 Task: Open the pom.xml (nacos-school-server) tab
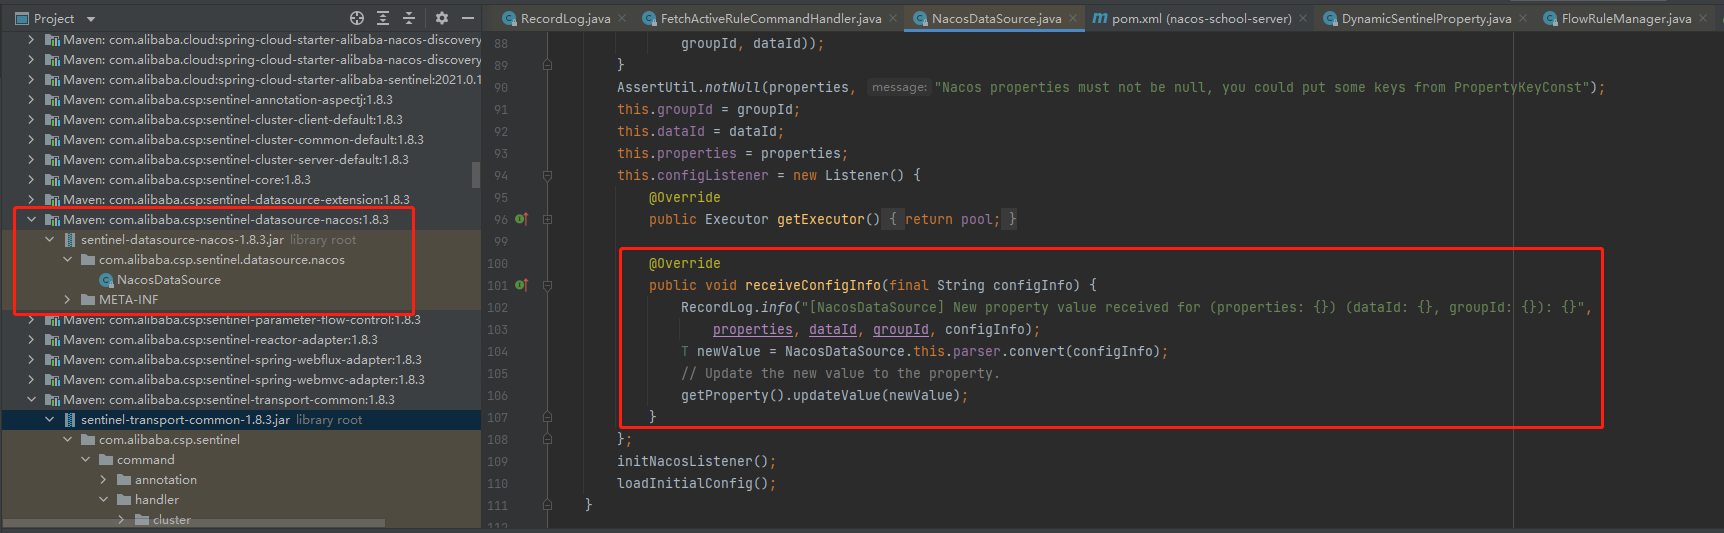coord(1201,18)
